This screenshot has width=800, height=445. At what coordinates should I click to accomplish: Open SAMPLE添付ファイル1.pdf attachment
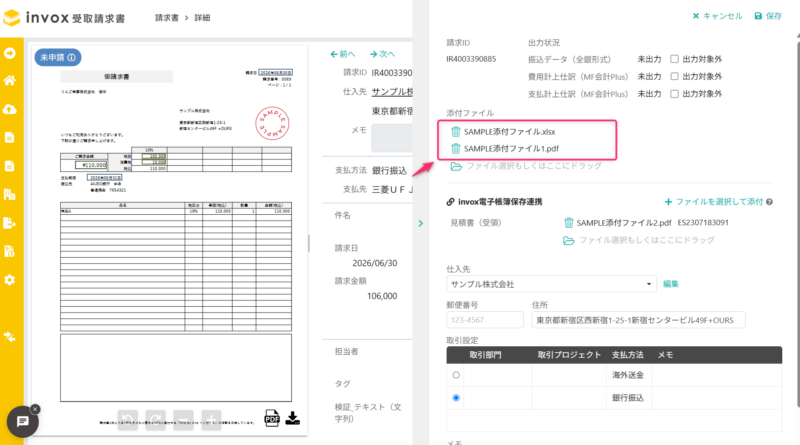pos(511,149)
